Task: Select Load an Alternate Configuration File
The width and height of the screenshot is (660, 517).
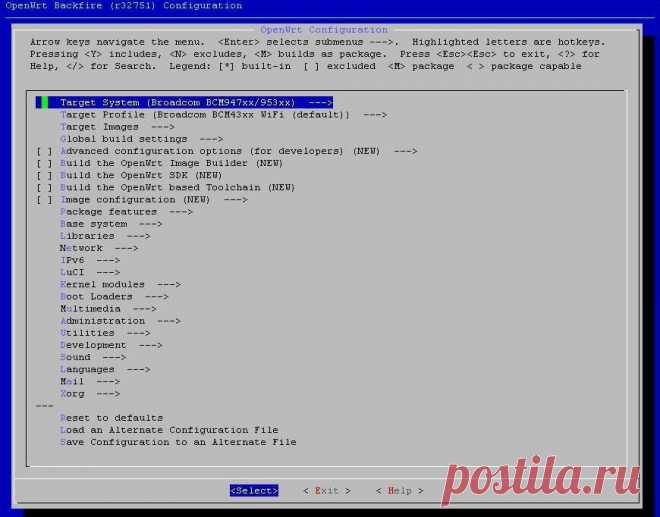Action: coord(169,430)
